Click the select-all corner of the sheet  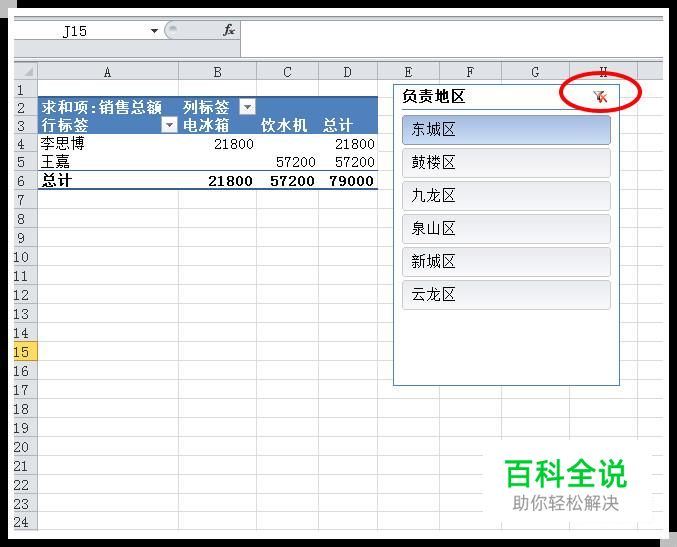pyautogui.click(x=26, y=71)
